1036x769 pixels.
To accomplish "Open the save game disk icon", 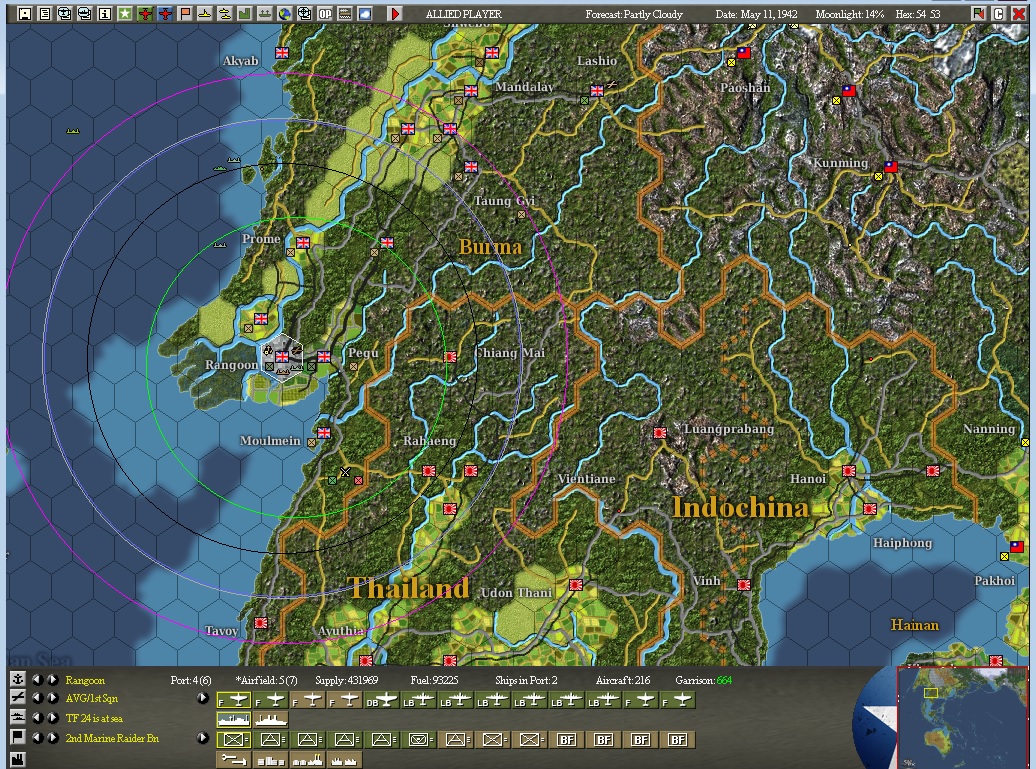I will (24, 13).
